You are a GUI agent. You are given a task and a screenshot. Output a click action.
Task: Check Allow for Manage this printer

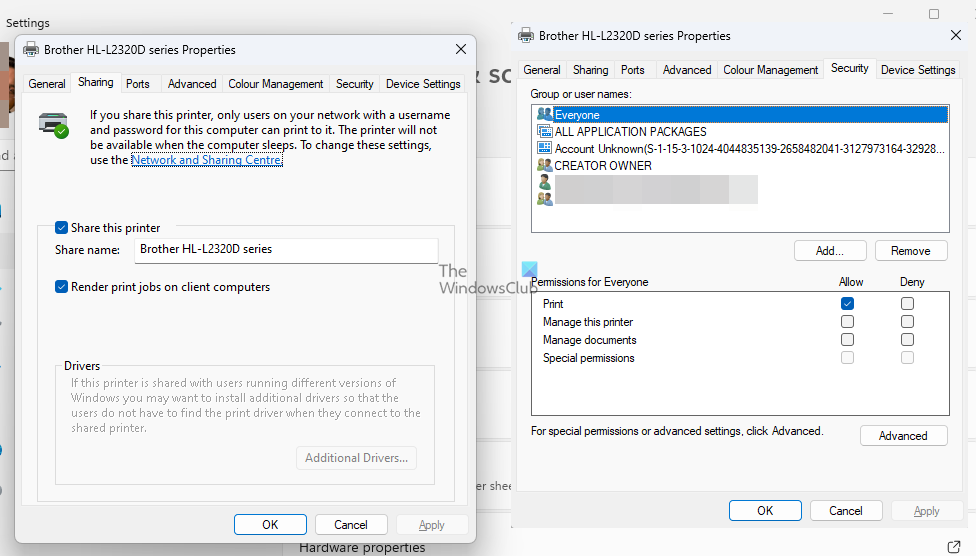click(847, 322)
